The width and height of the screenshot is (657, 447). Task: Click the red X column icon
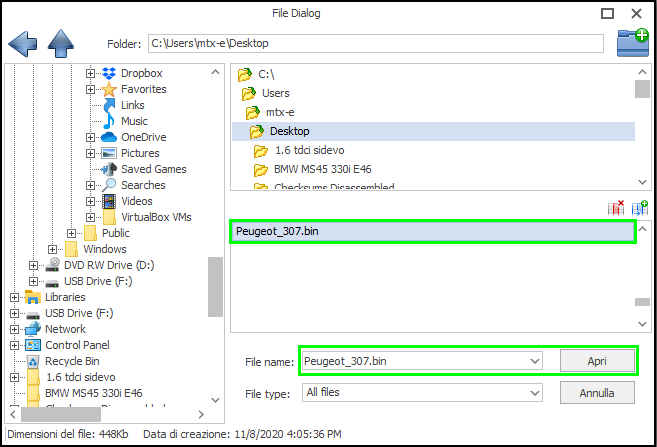point(616,208)
